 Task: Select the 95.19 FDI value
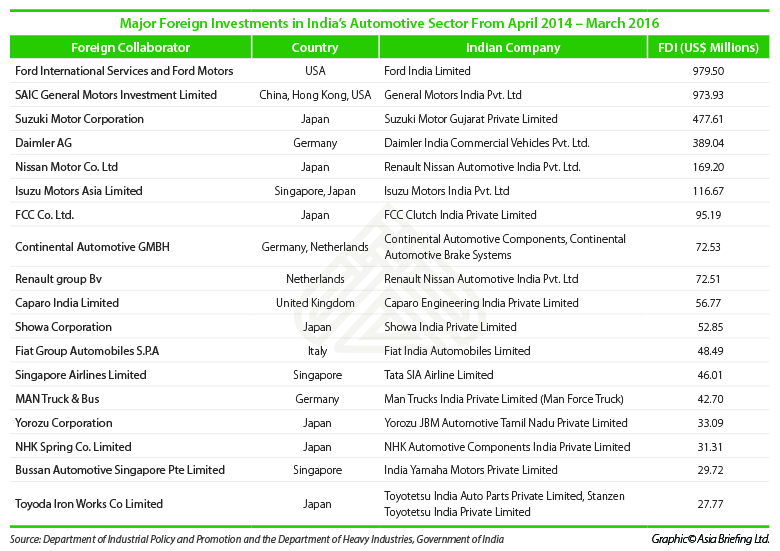708,215
